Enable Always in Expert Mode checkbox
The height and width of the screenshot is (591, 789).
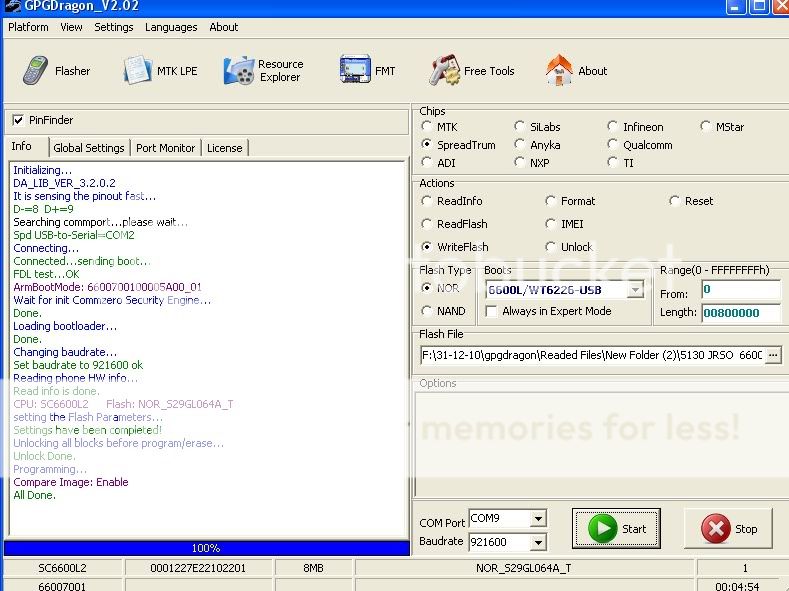tap(492, 311)
